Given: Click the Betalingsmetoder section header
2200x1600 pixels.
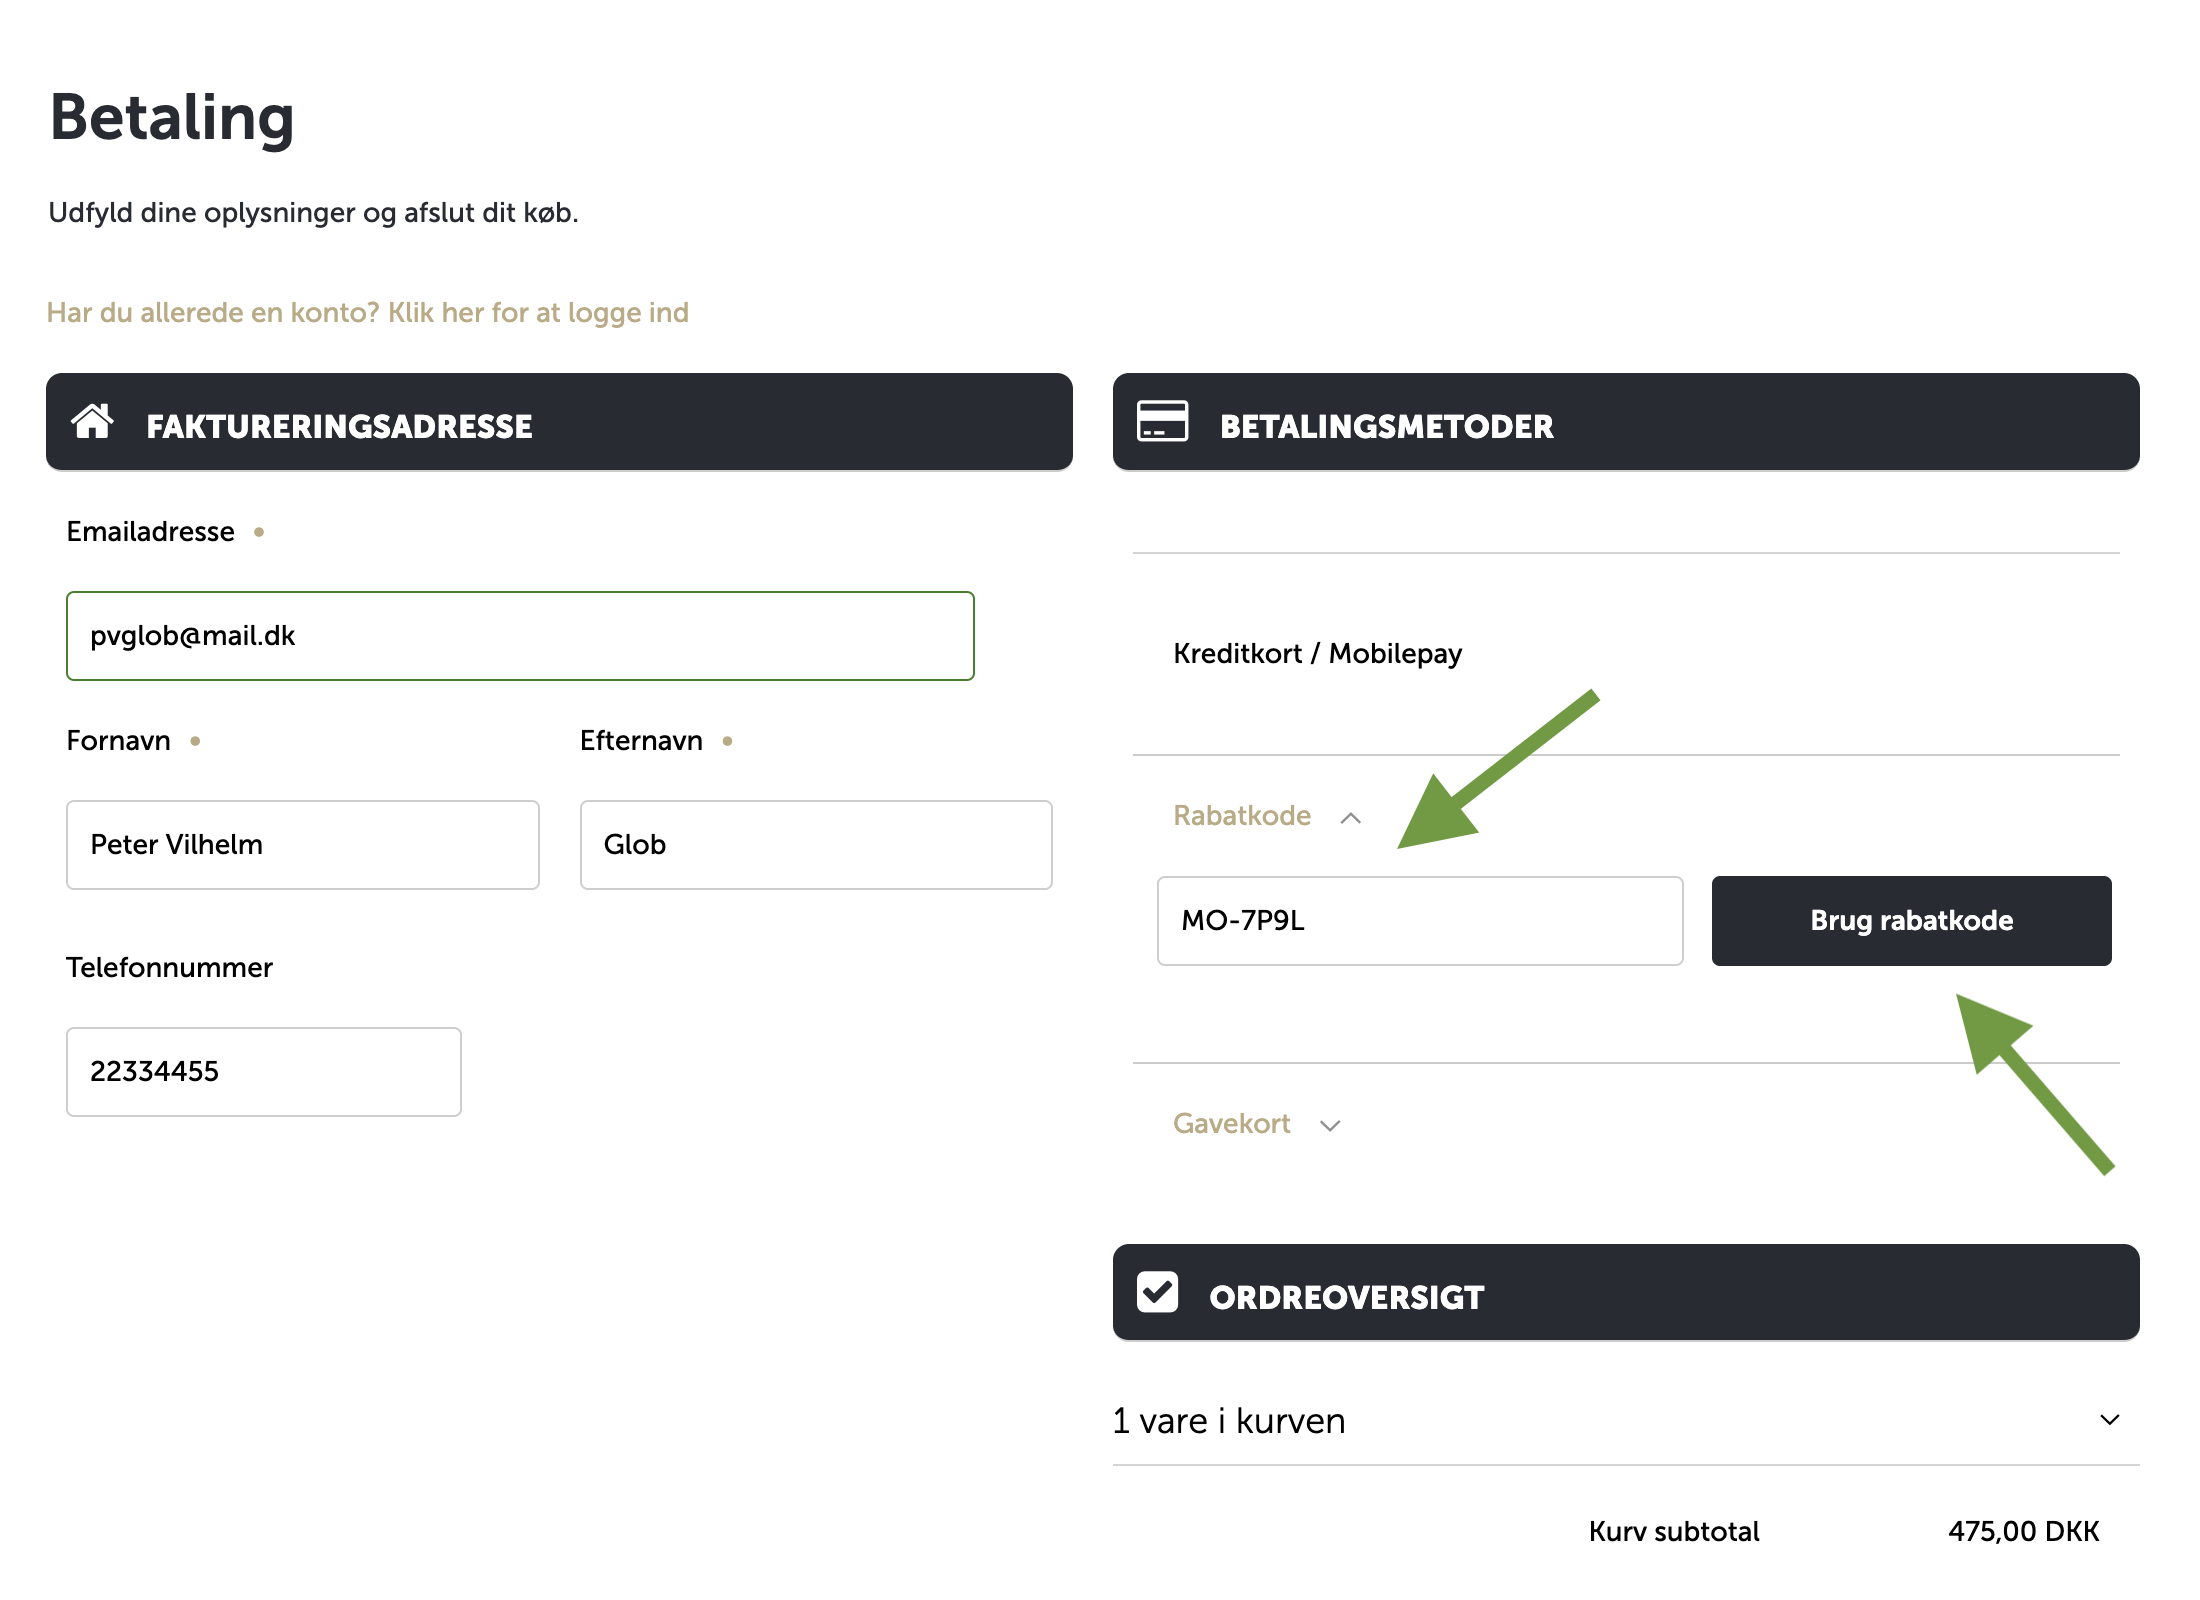Looking at the screenshot, I should 1386,426.
